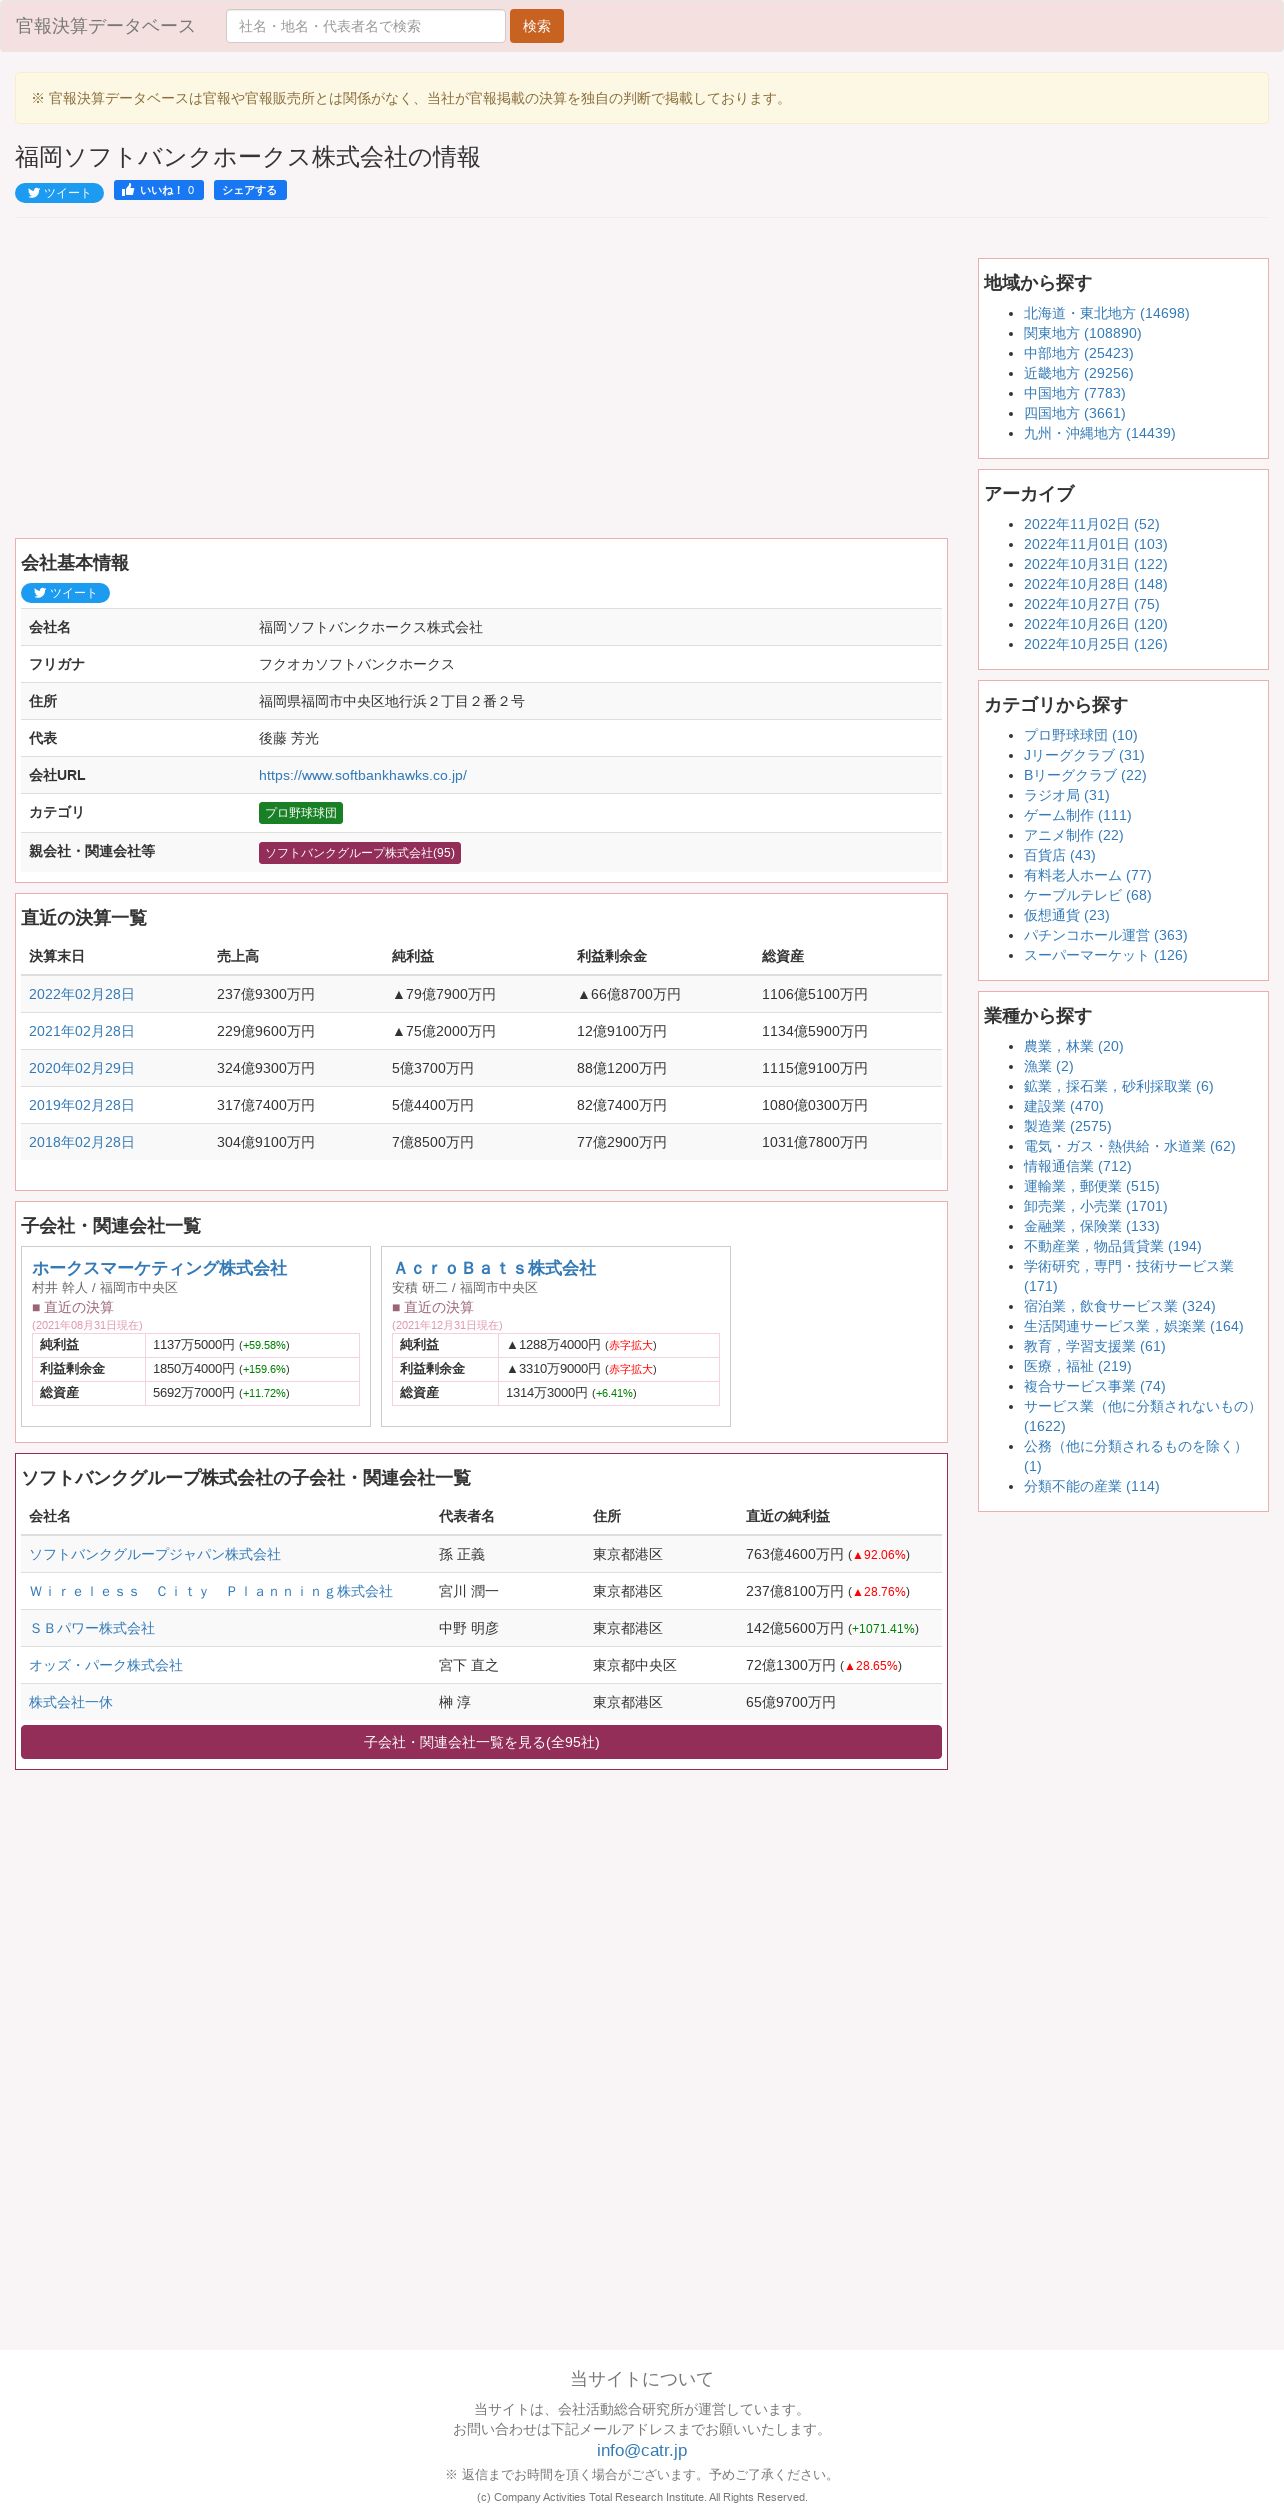Open the 2018年02月28日 settlement

tap(81, 1142)
